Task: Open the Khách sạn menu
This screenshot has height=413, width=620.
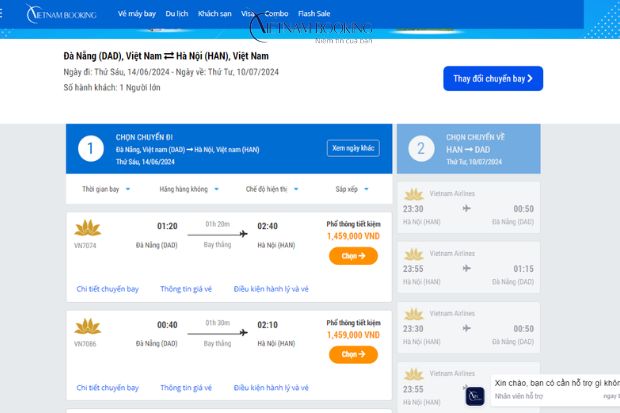Action: pos(215,13)
